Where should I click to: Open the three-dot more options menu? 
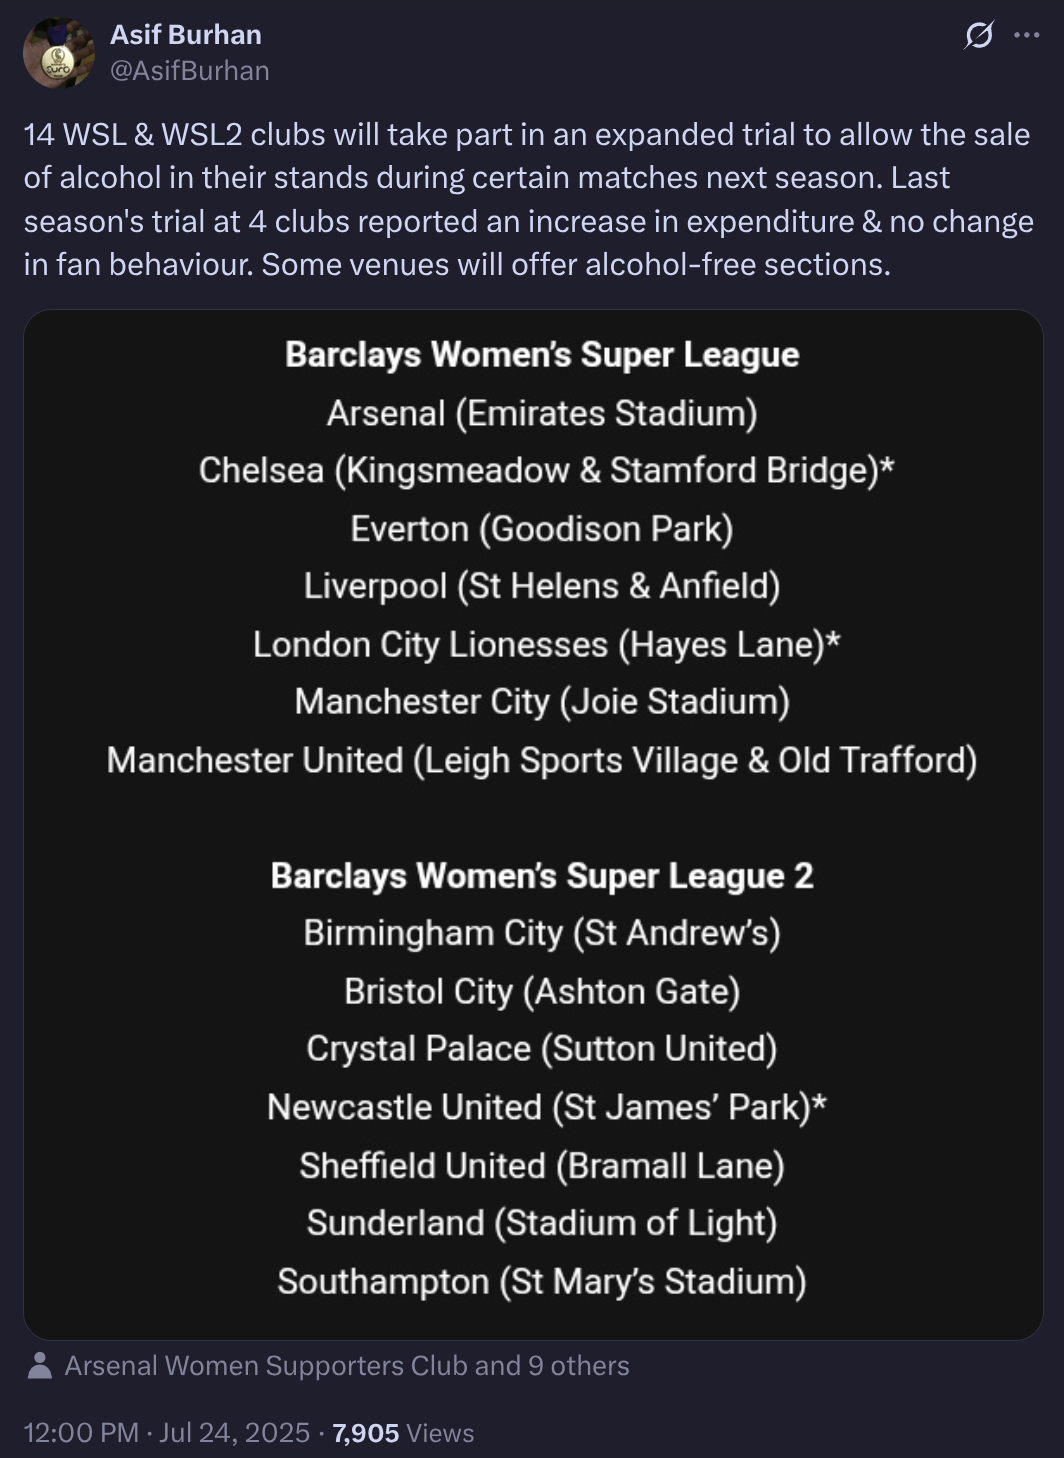pos(1027,35)
